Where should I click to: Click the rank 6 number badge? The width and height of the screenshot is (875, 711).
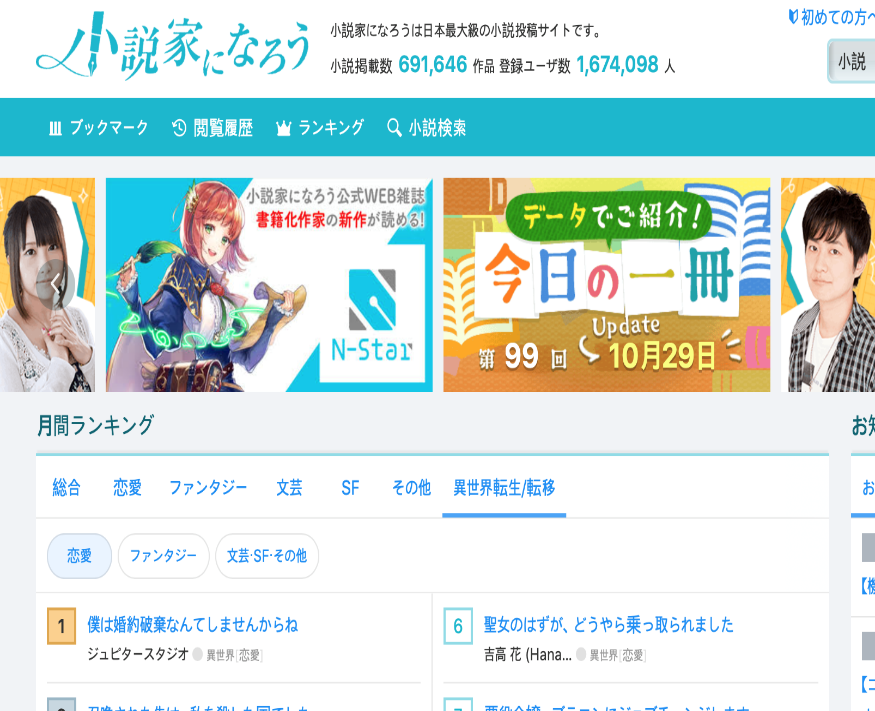458,626
